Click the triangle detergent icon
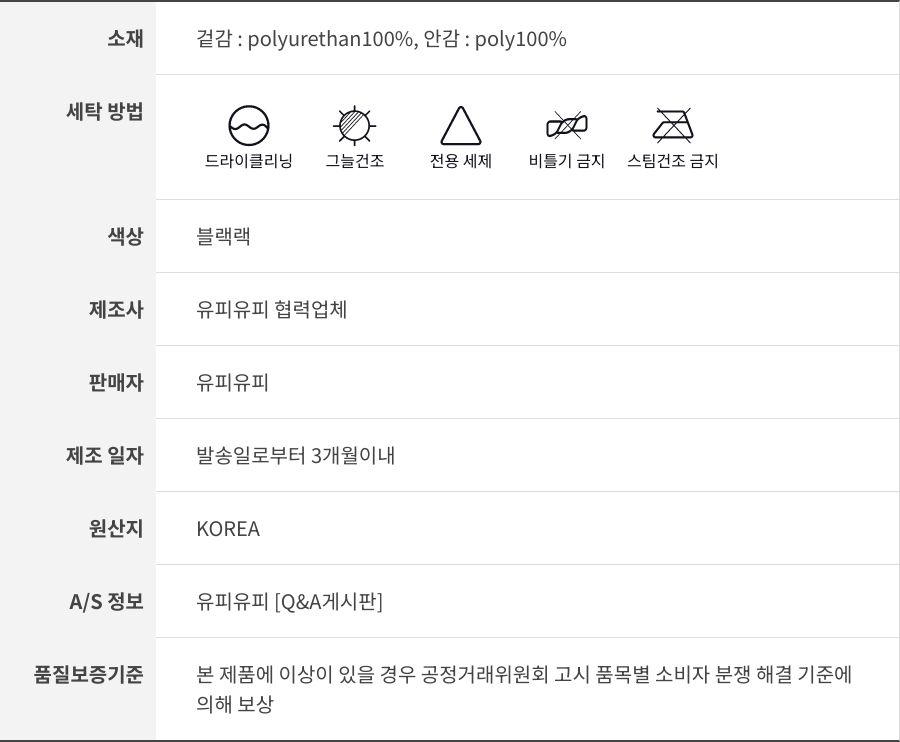Viewport: 900px width, 742px height. (x=461, y=126)
